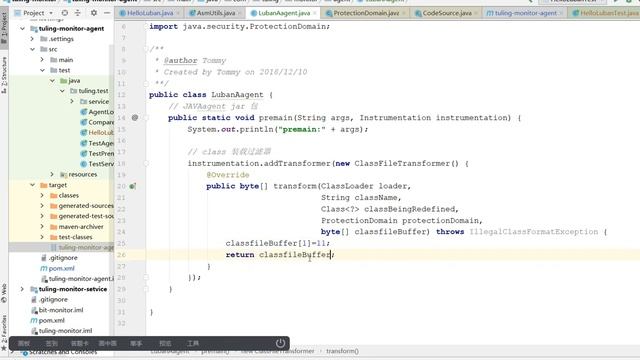Viewport: 640px width, 360px height.
Task: Close the HelloLuban.java tab
Action: click(x=178, y=13)
